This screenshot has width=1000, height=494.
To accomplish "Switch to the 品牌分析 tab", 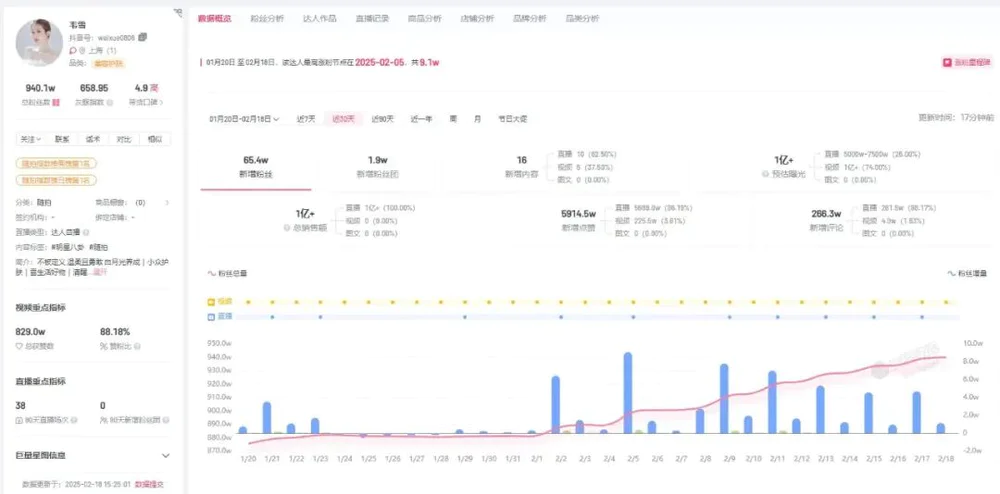I will 529,18.
